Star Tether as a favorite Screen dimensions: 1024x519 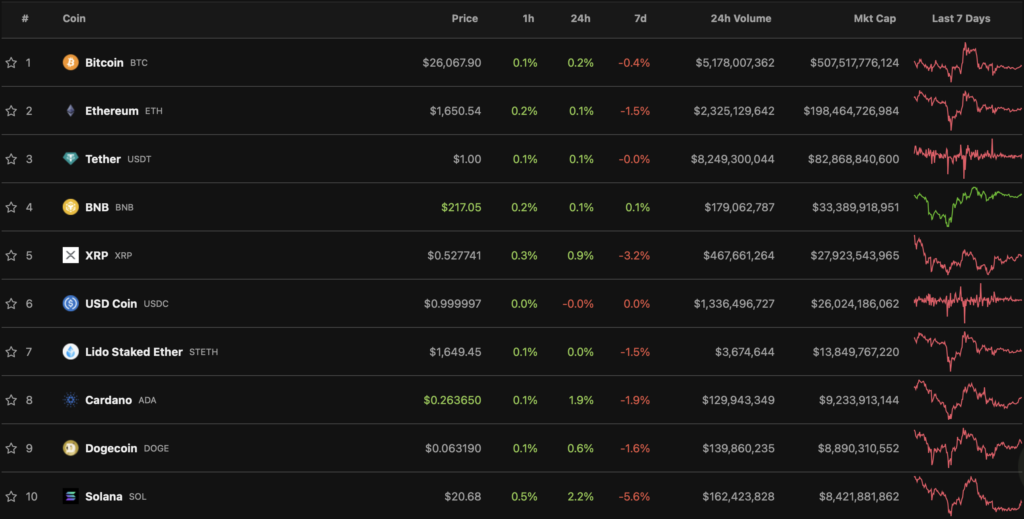pyautogui.click(x=11, y=159)
